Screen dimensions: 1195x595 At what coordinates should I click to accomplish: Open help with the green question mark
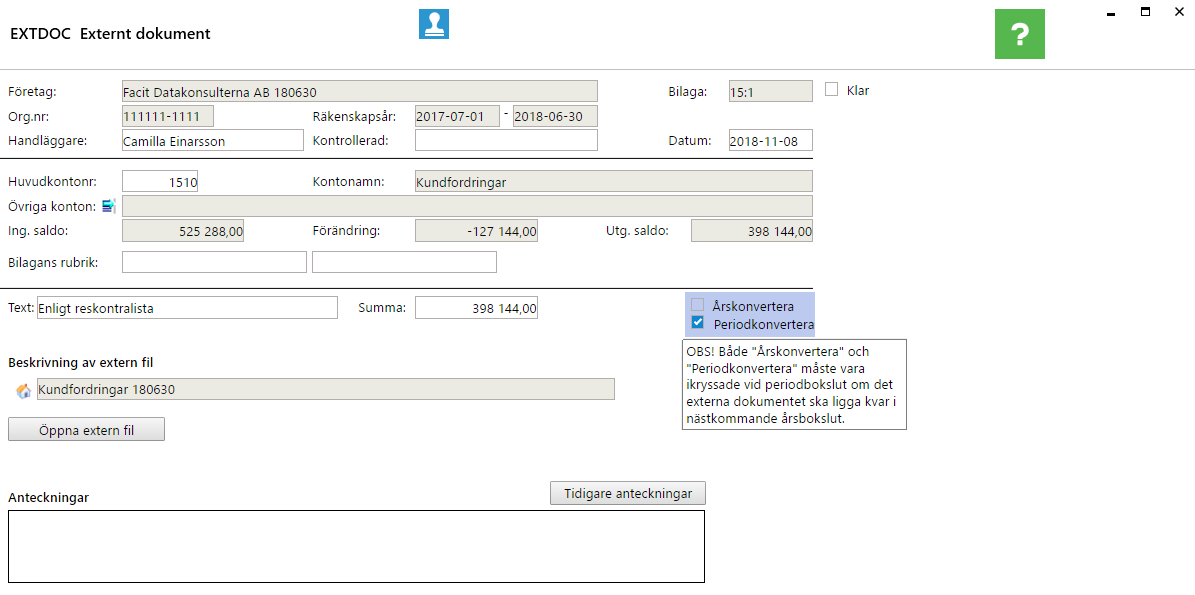[1020, 34]
